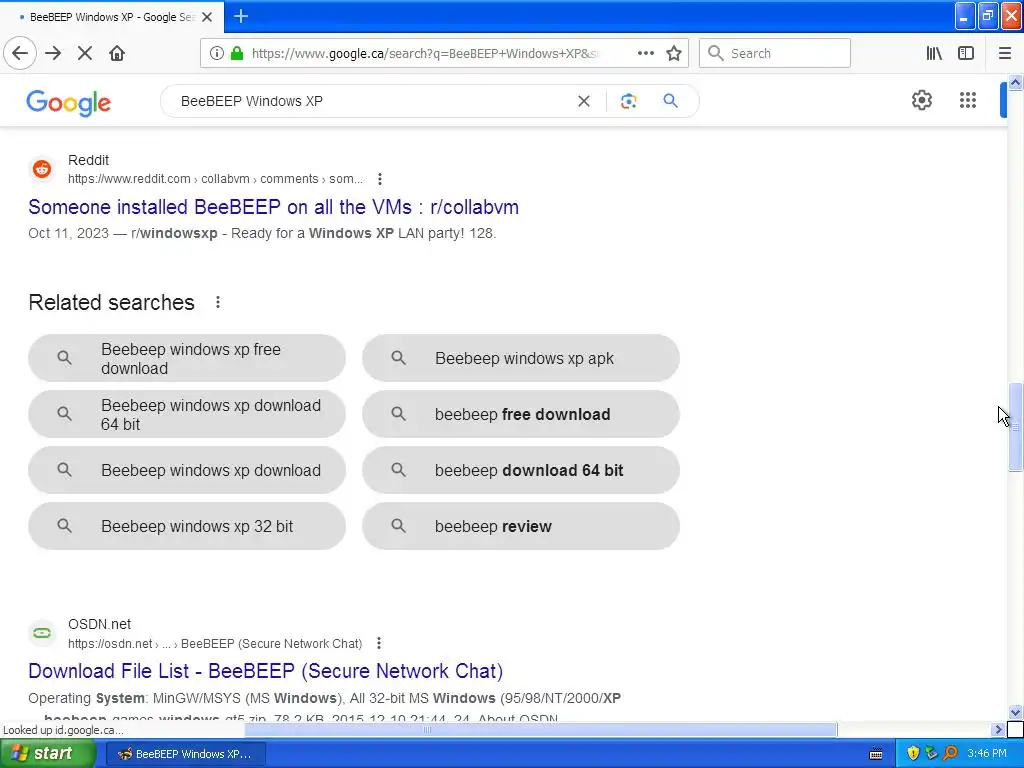The image size is (1024, 768).
Task: Submit Google search with magnifier icon
Action: (670, 101)
